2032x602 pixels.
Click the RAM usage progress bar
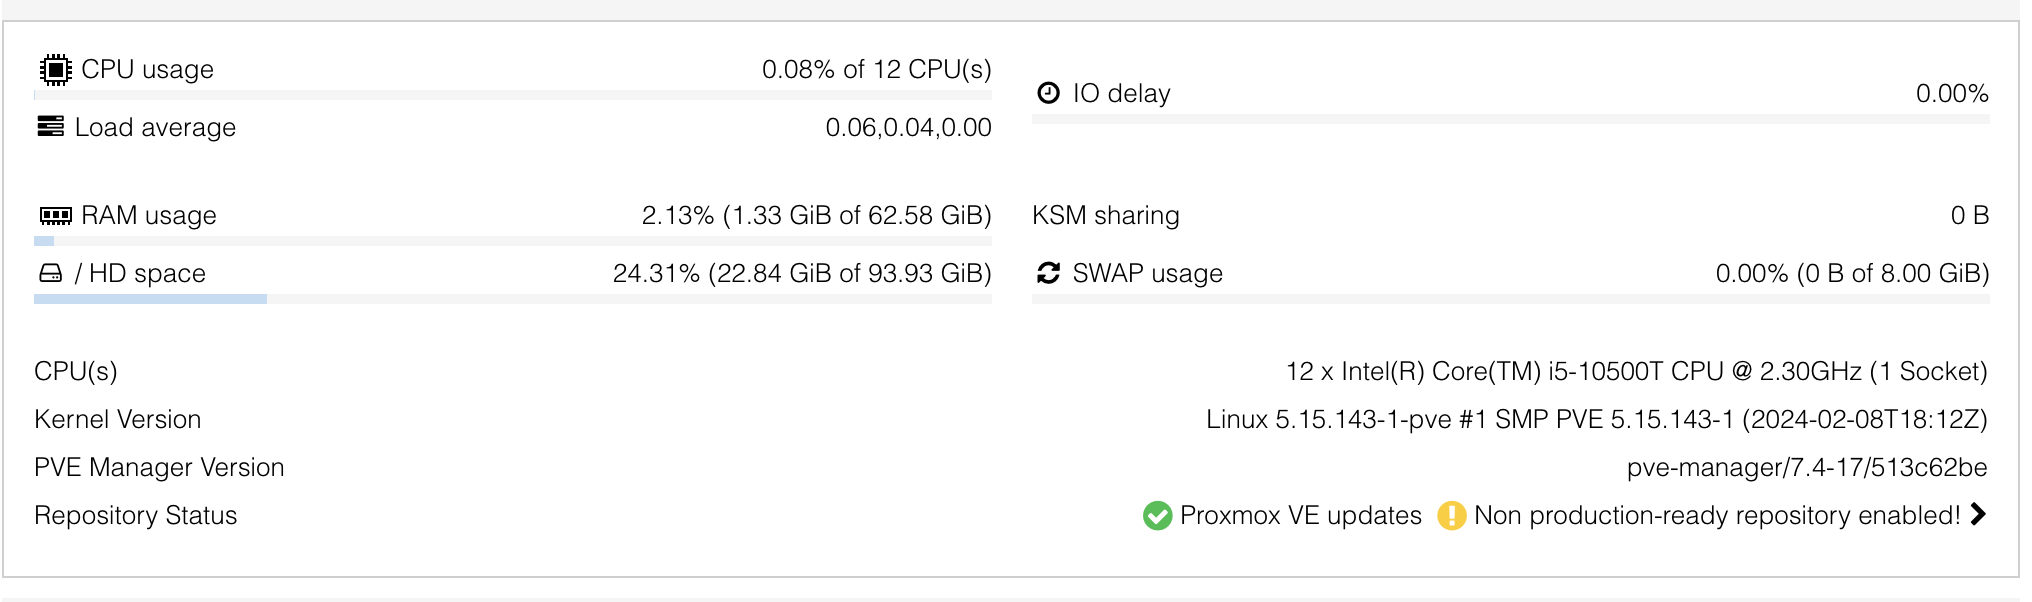point(512,241)
